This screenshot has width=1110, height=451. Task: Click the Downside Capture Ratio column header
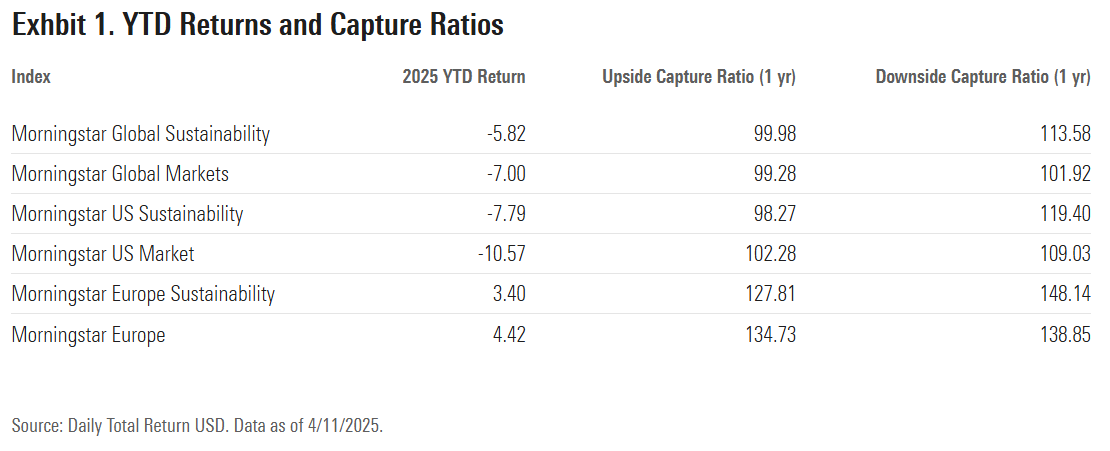coord(982,77)
